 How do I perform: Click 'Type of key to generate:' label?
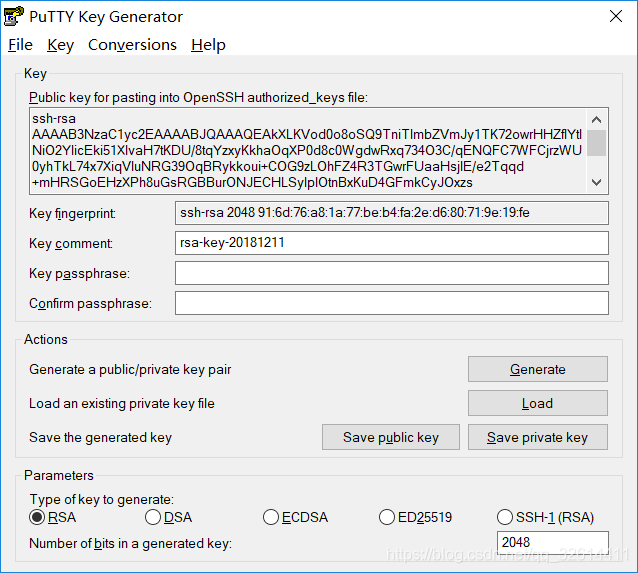pos(102,499)
